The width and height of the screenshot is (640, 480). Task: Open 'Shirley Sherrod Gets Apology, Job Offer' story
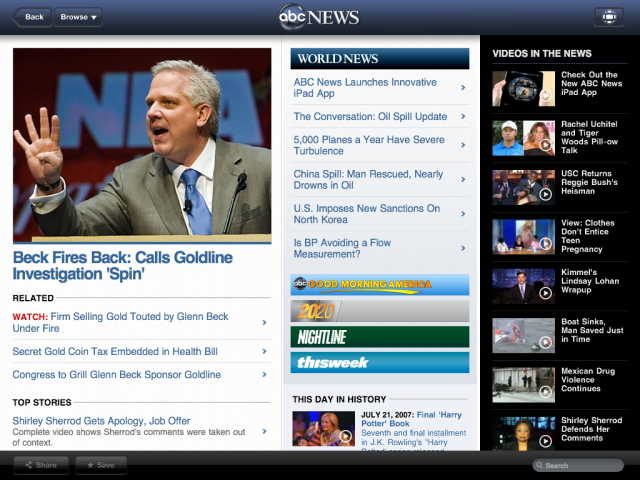coord(101,421)
